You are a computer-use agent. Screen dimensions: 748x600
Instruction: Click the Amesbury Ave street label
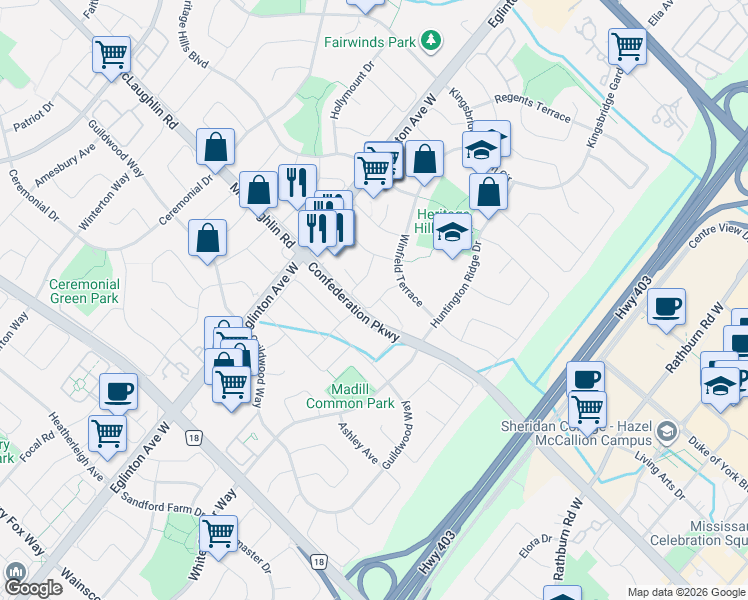(x=65, y=166)
